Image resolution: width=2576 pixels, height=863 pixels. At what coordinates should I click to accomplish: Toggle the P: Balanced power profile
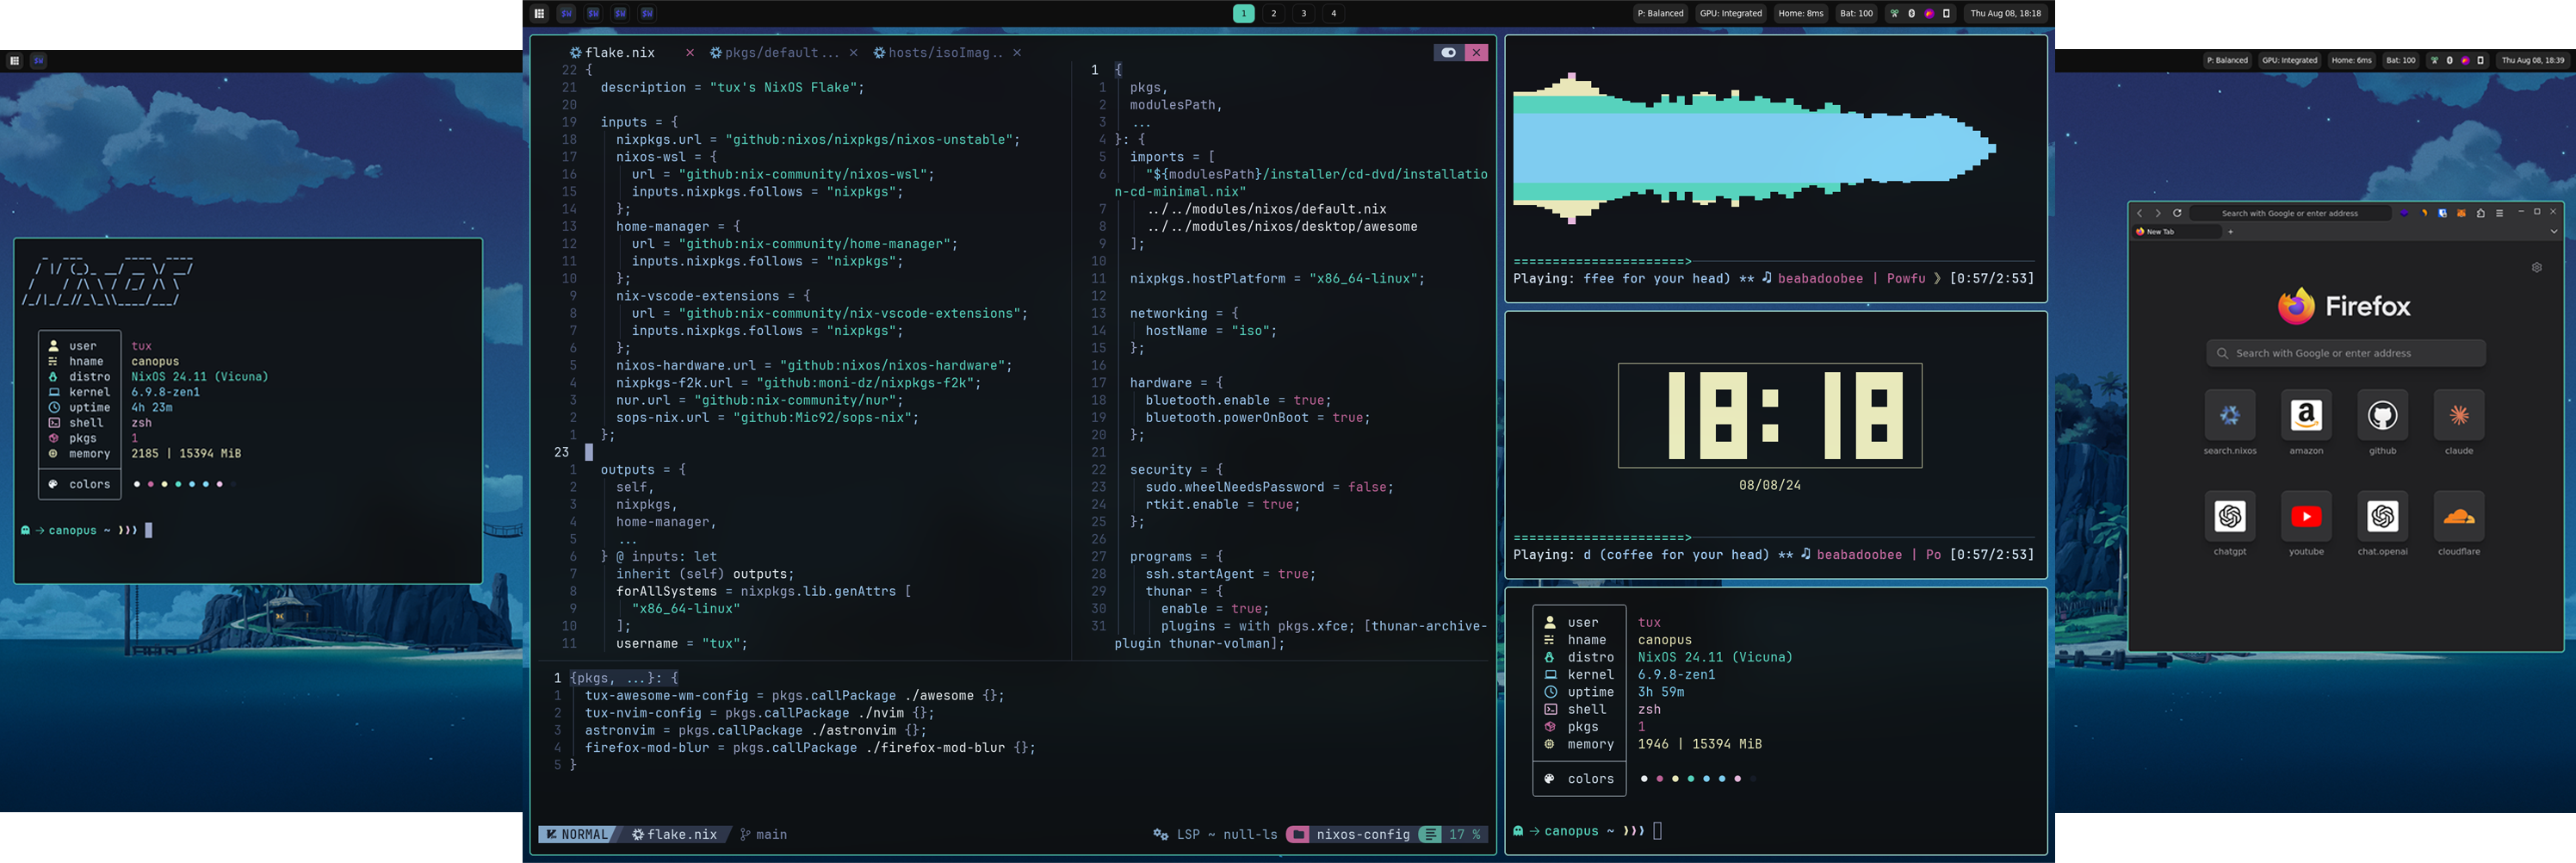(1660, 13)
